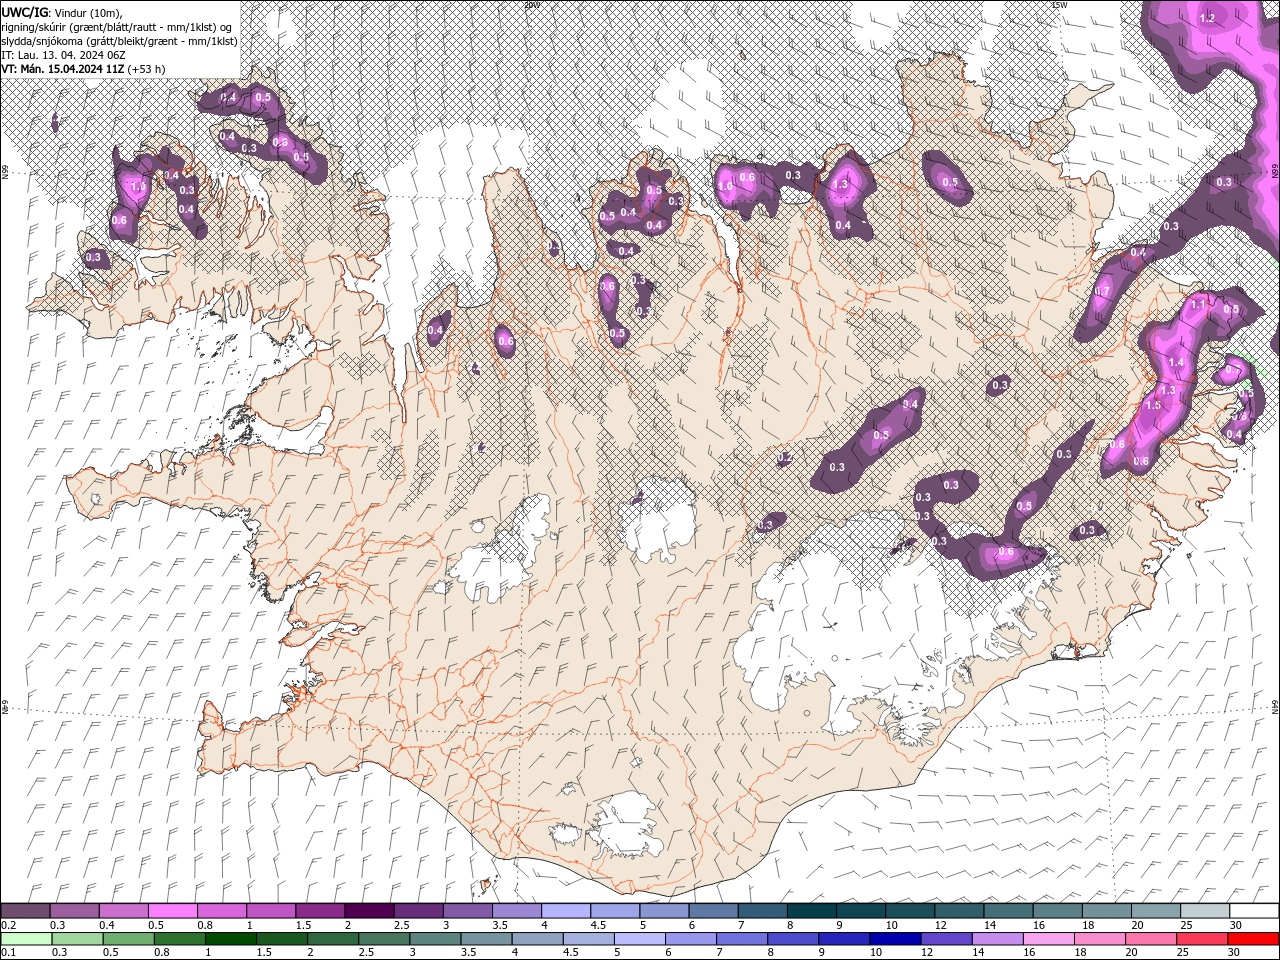Click the upper legend swatch starting at 12
The image size is (1280, 960).
[x=959, y=911]
